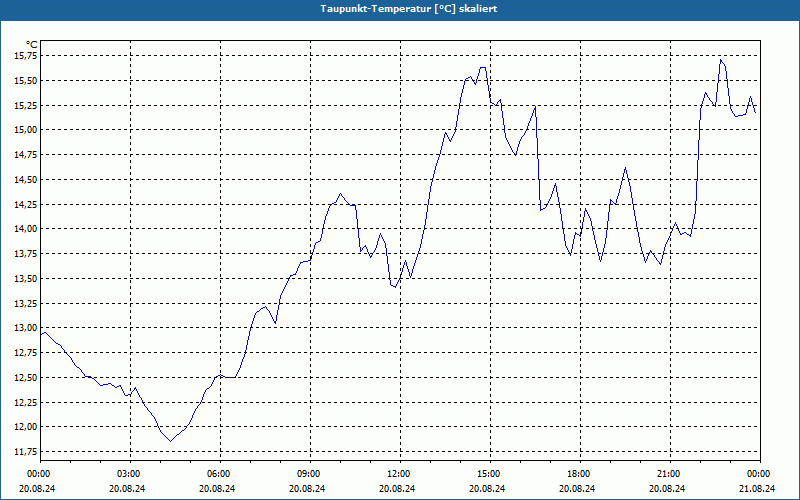Screen dimensions: 800x500
Task: Click the 12,50 y-axis label
Action: [x=26, y=378]
